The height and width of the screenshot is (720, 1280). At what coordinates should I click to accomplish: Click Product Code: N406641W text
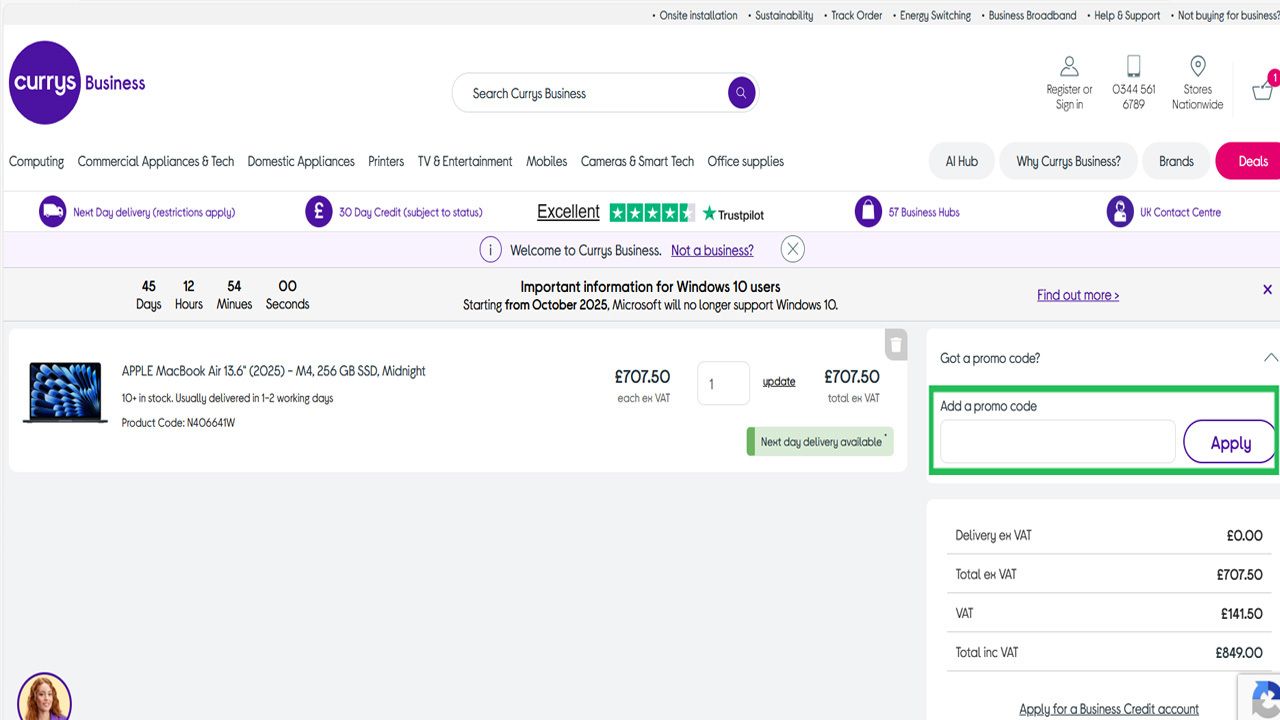178,423
